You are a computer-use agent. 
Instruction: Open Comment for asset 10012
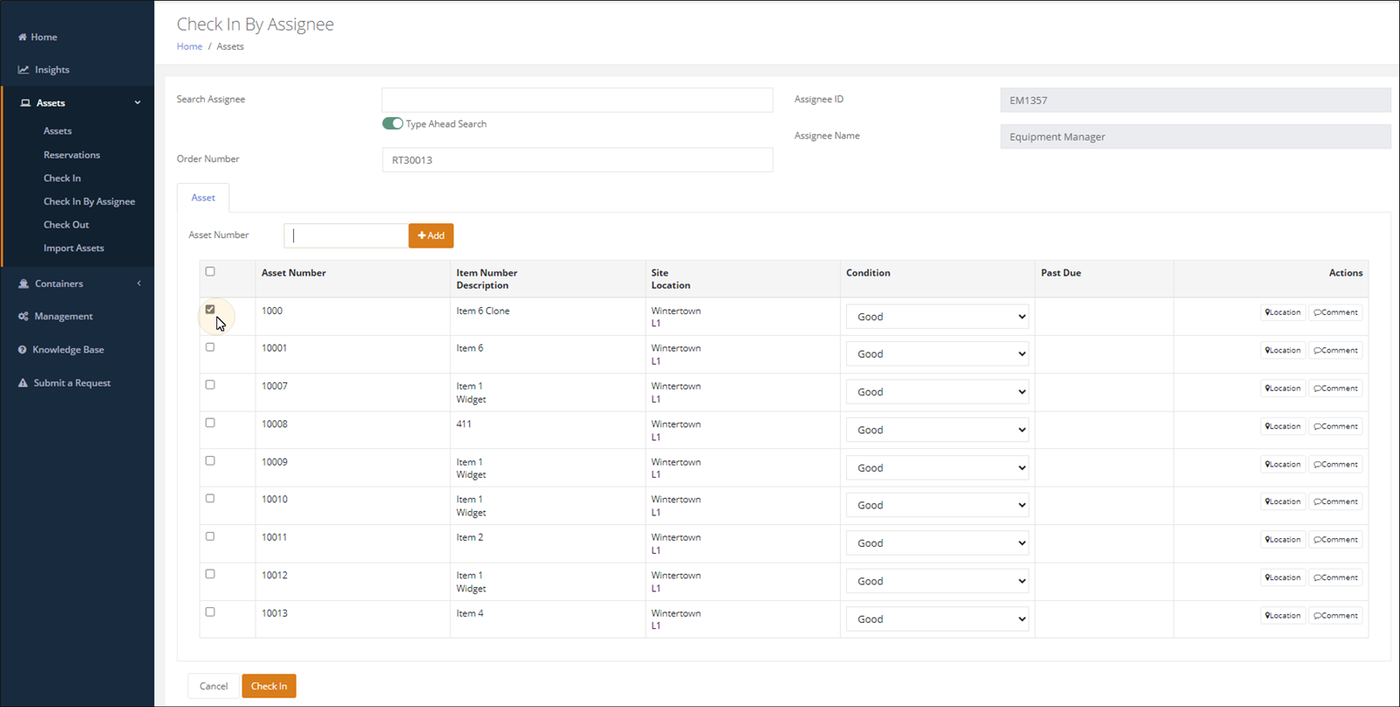(1335, 578)
